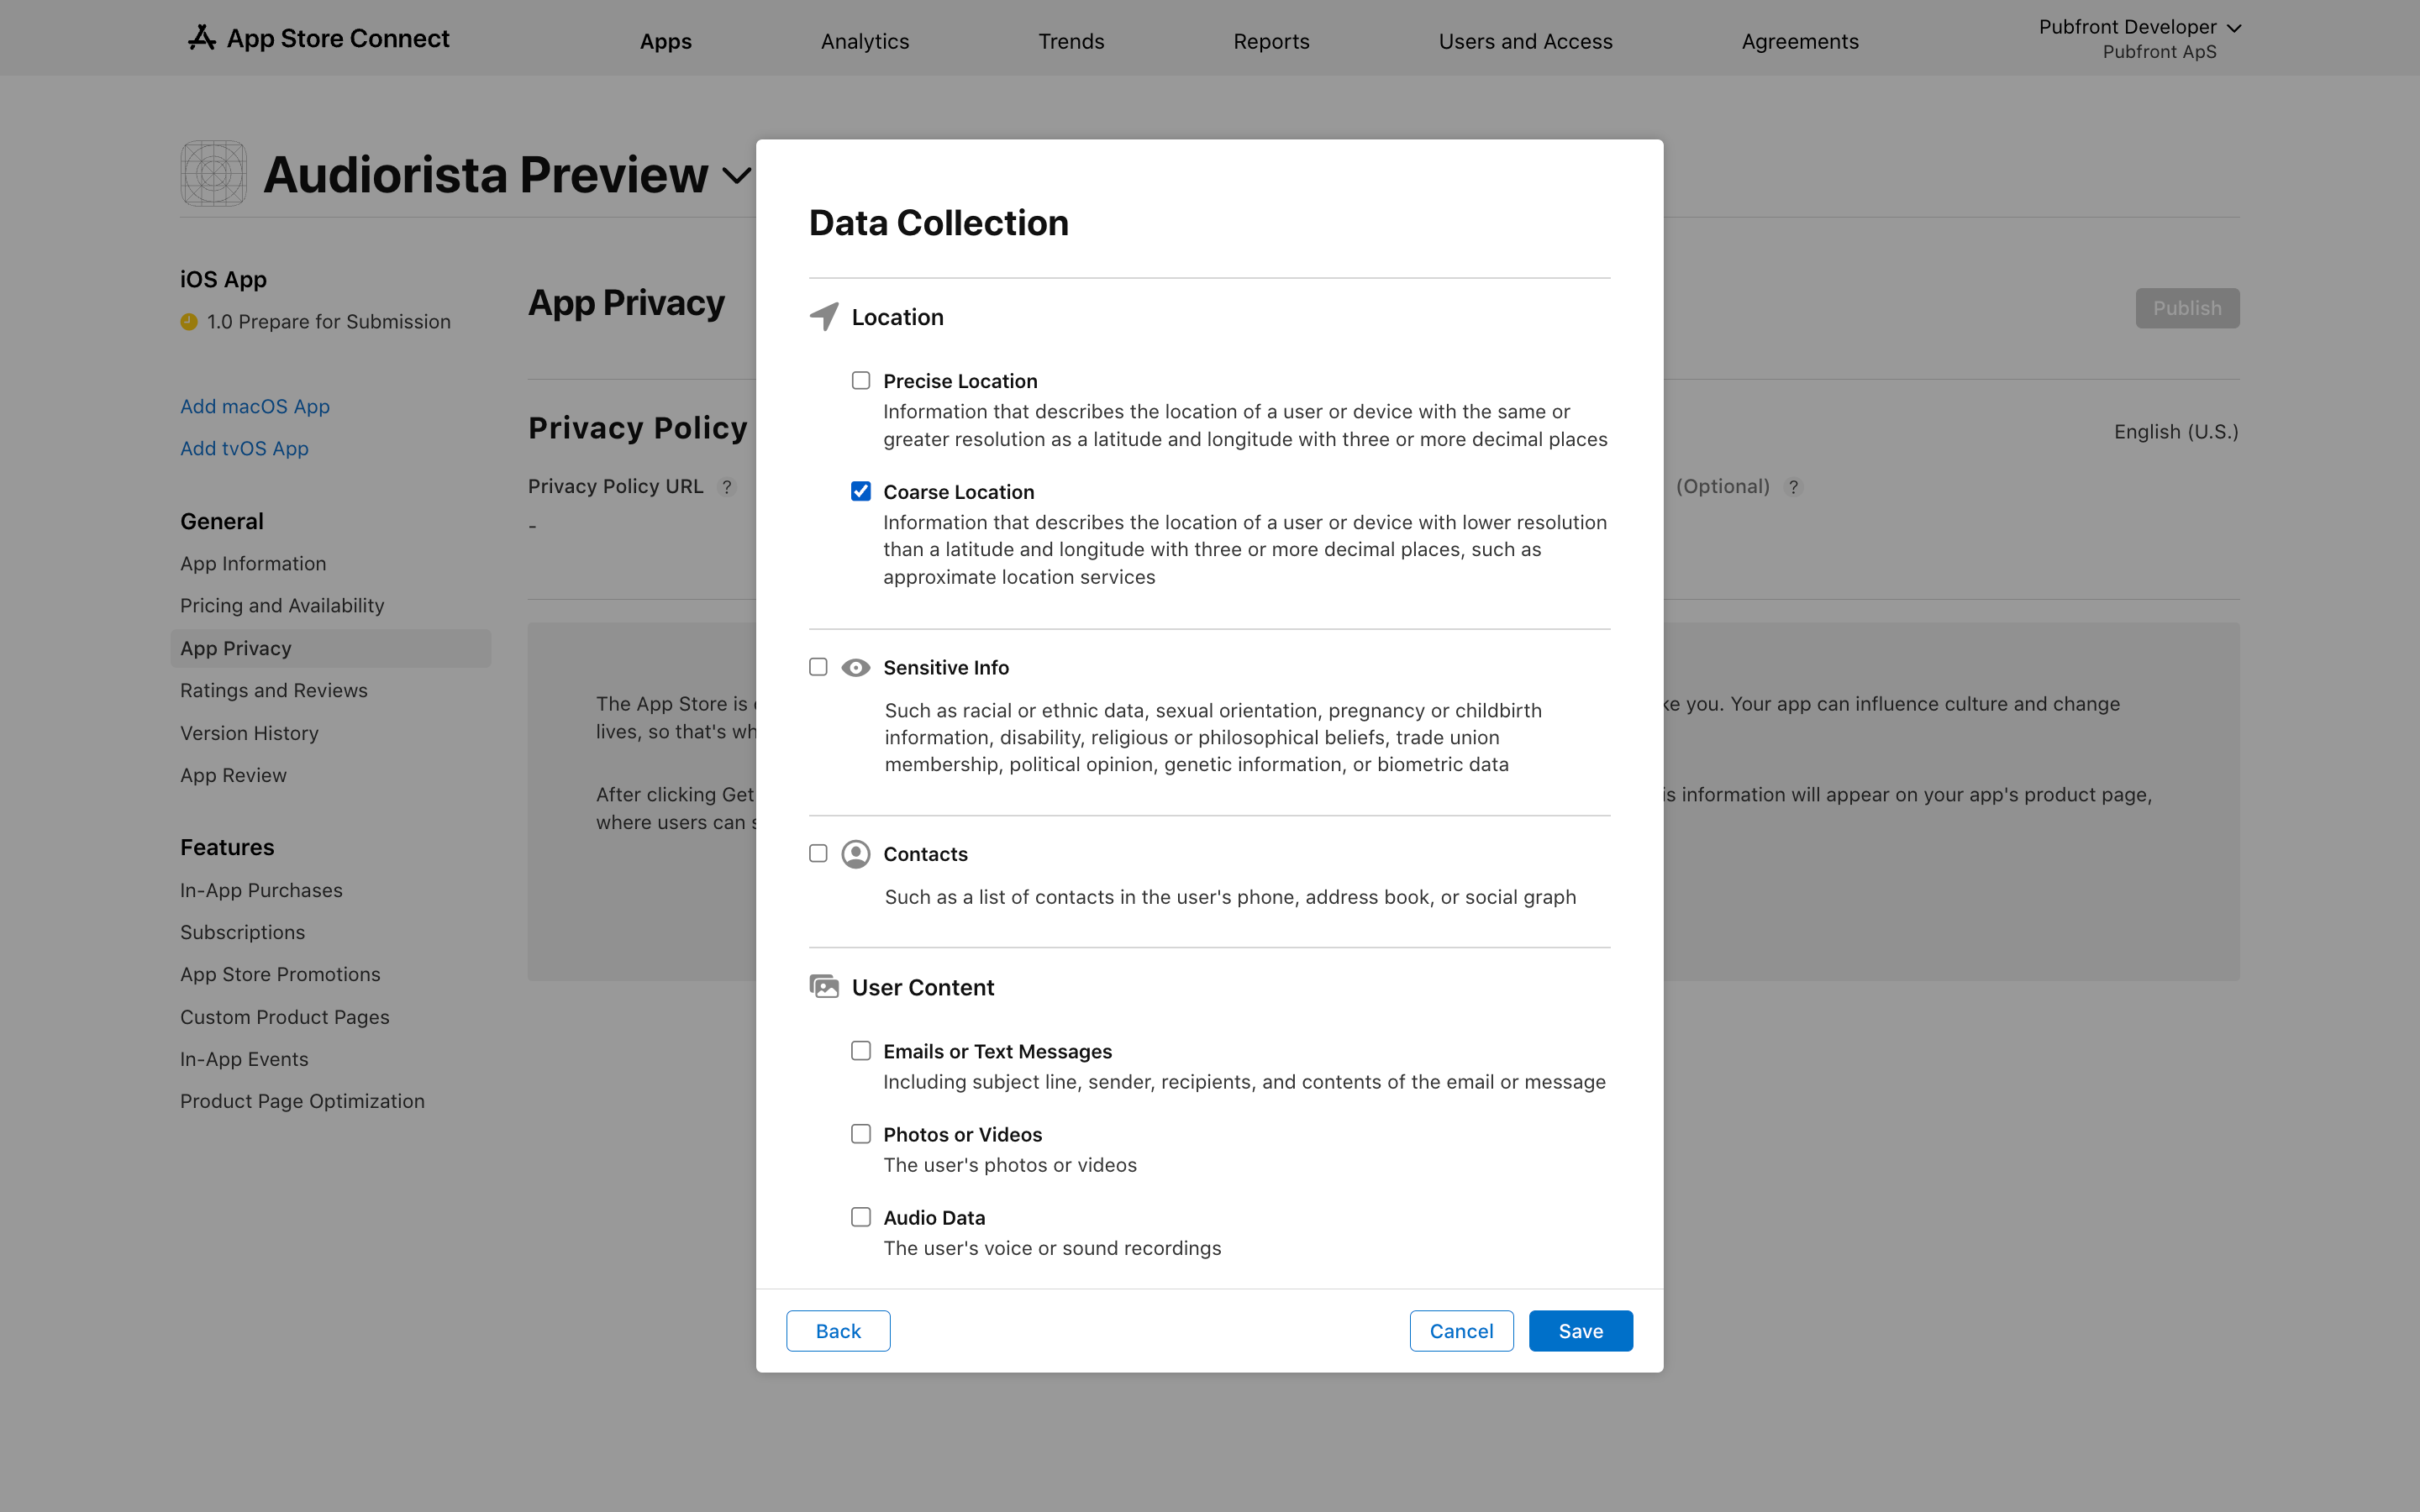This screenshot has width=2420, height=1512.
Task: Save the data collection selections
Action: tap(1580, 1331)
